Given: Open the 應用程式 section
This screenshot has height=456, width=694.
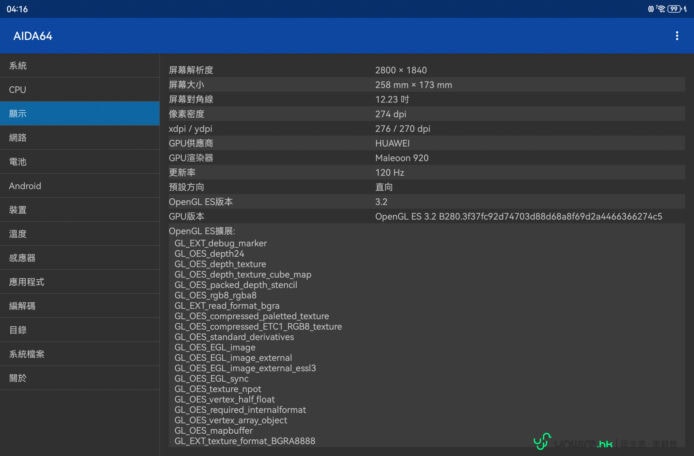Looking at the screenshot, I should pyautogui.click(x=80, y=282).
